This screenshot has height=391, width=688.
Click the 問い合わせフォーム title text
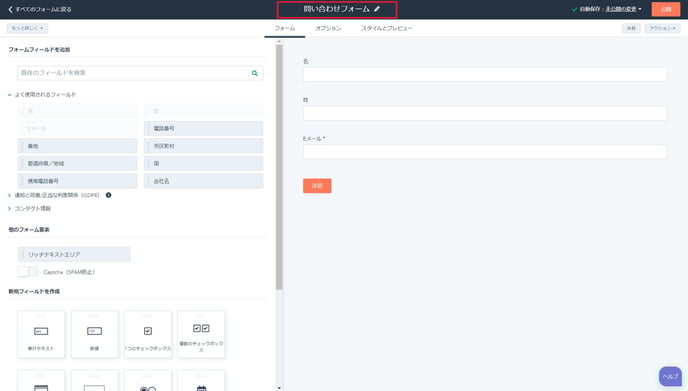click(x=337, y=9)
